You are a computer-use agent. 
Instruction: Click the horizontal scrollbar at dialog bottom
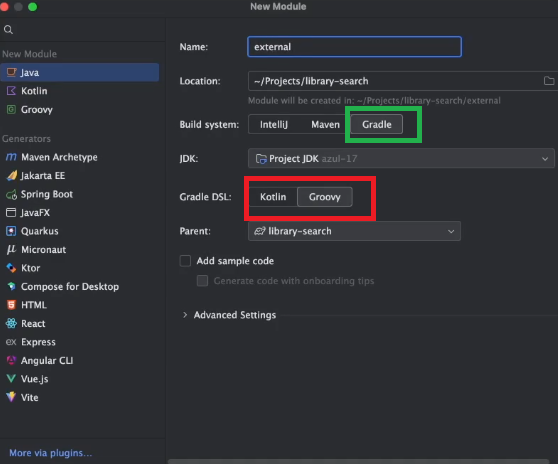[x=359, y=461]
